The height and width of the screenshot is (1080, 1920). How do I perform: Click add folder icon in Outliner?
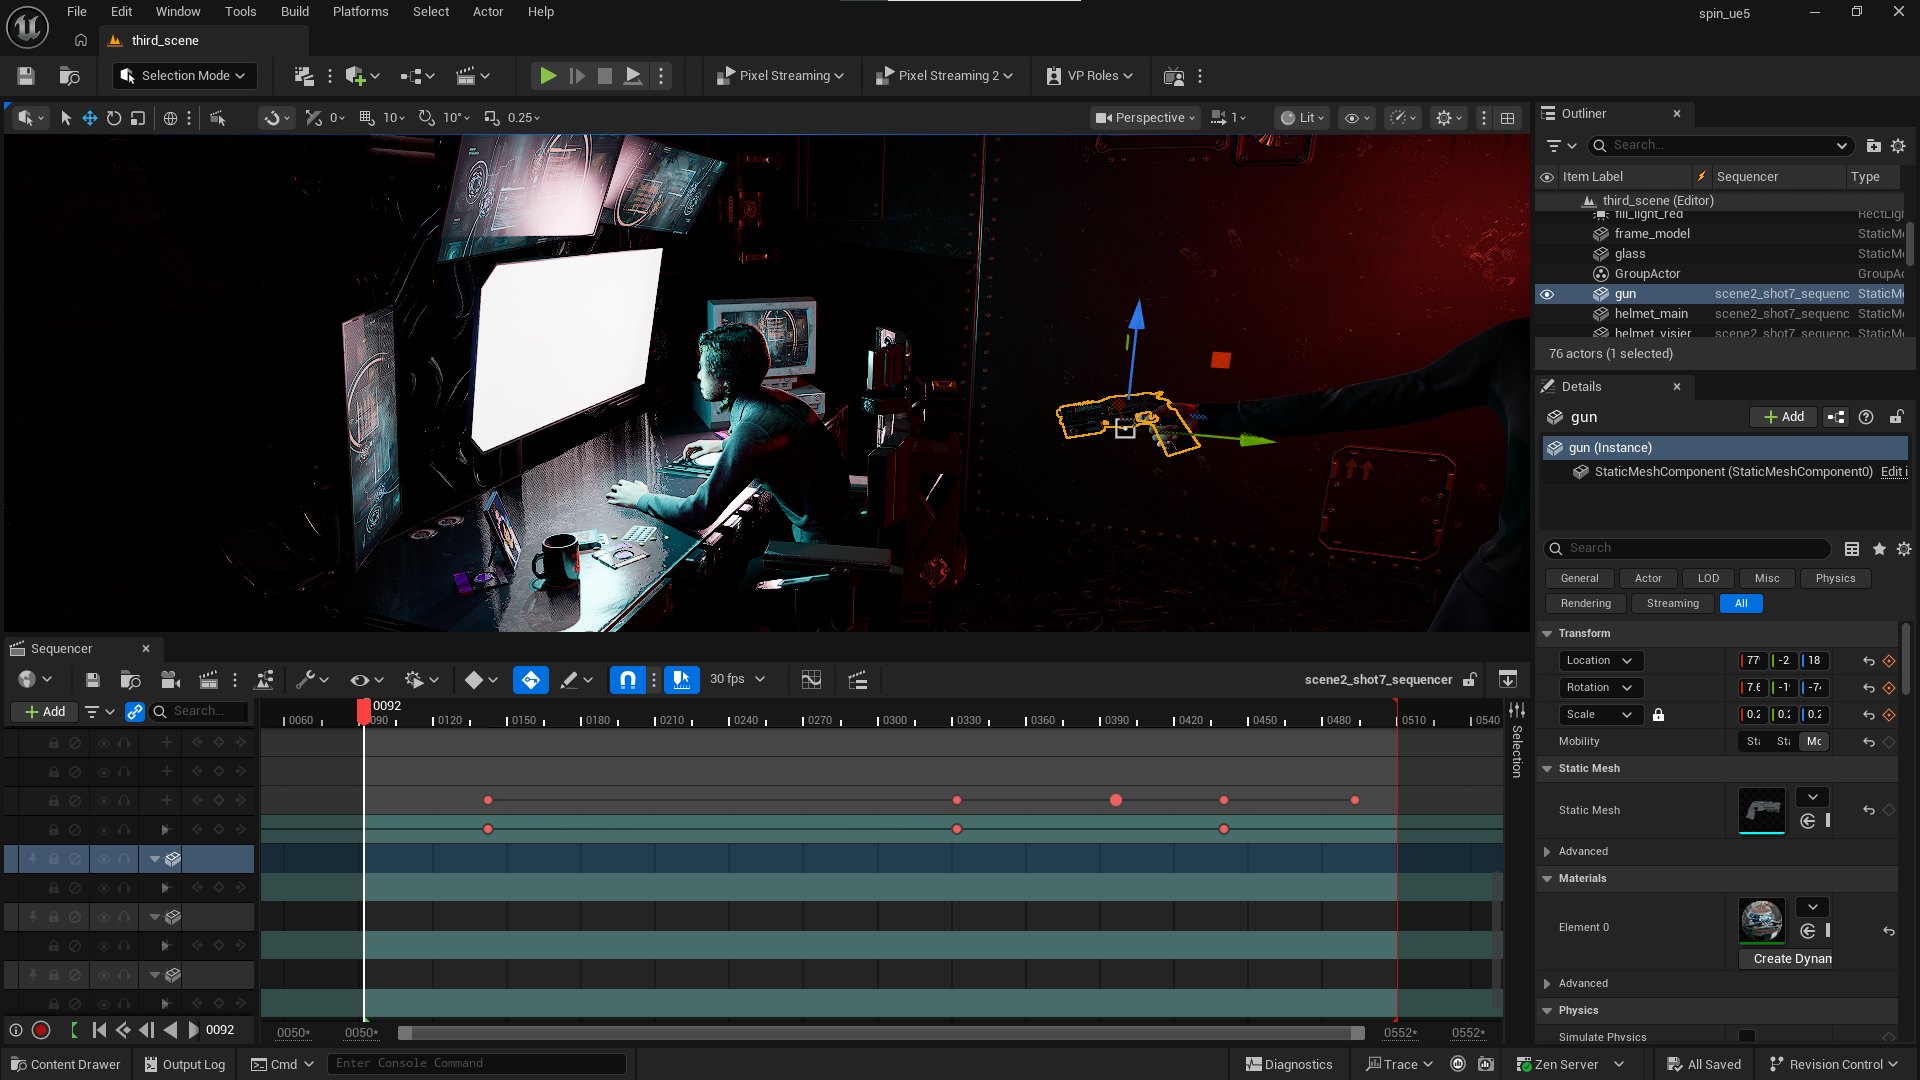(1873, 146)
